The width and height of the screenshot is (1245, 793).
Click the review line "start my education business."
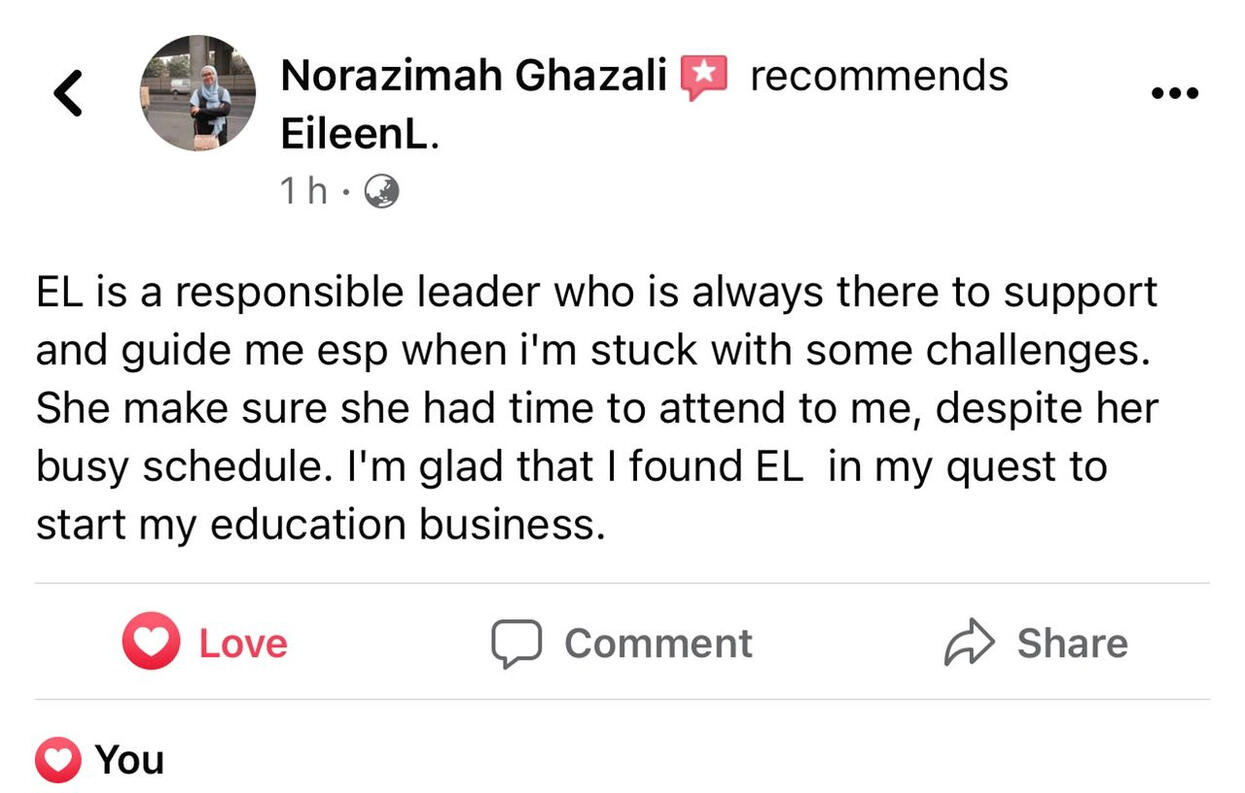click(321, 525)
